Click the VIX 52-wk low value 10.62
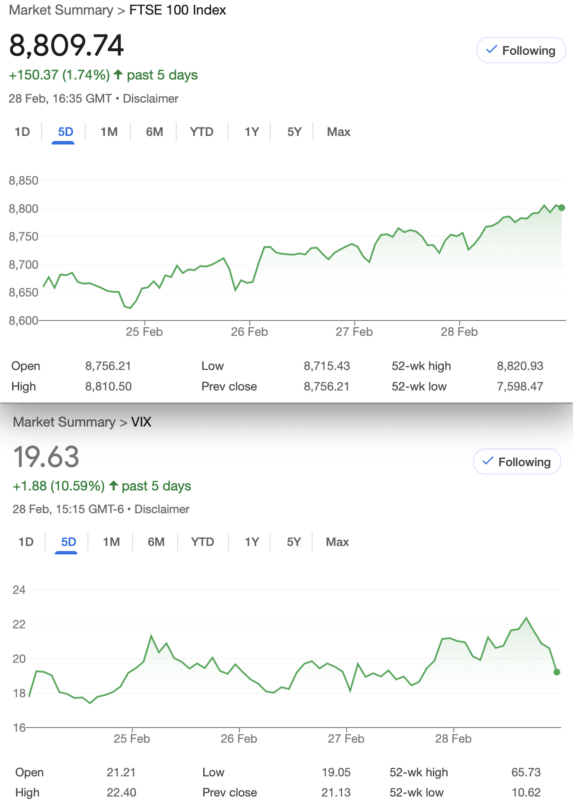The height and width of the screenshot is (800, 573). coord(526,792)
